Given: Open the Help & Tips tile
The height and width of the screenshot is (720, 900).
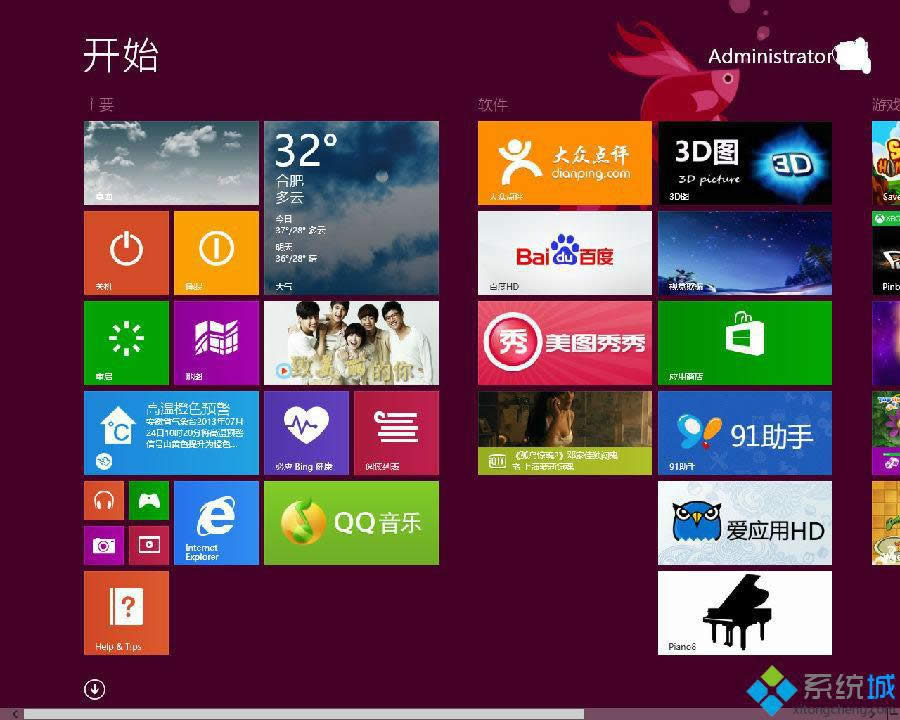Looking at the screenshot, I should pyautogui.click(x=126, y=612).
